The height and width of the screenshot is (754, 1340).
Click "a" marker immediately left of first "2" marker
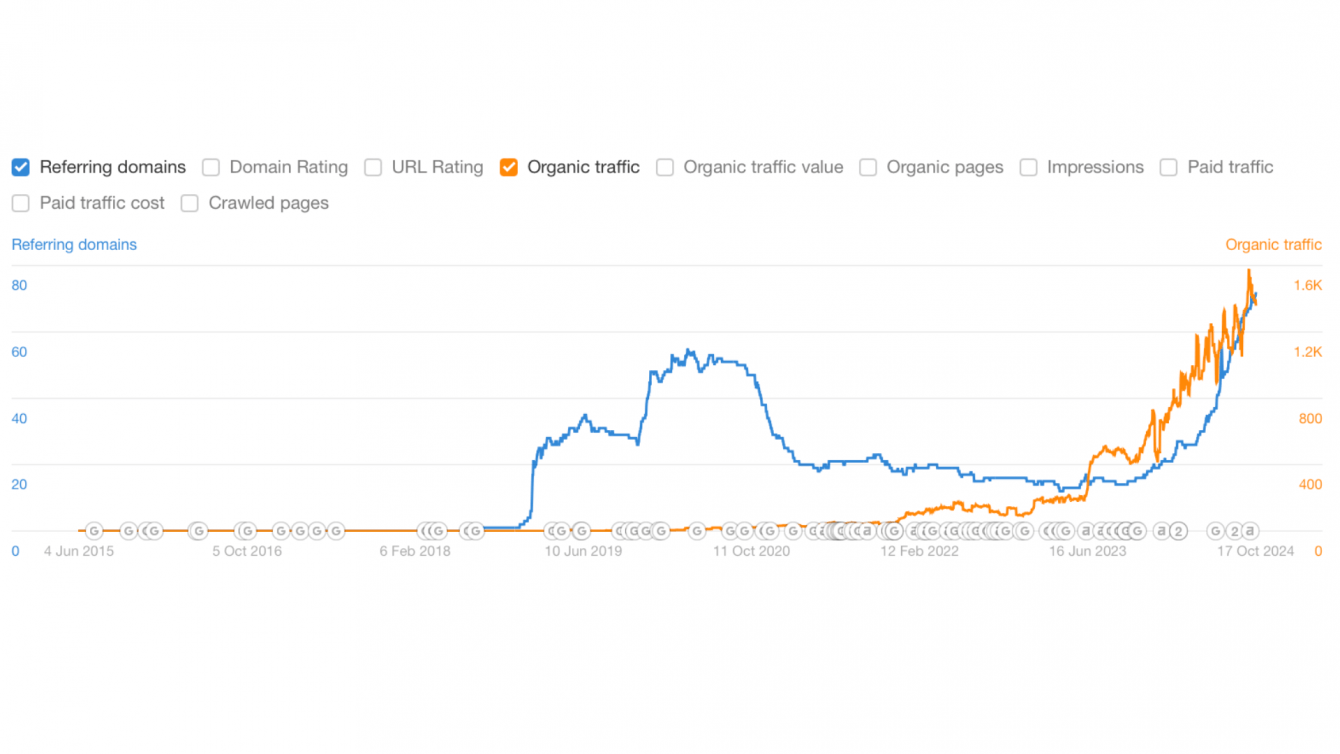click(x=1161, y=531)
